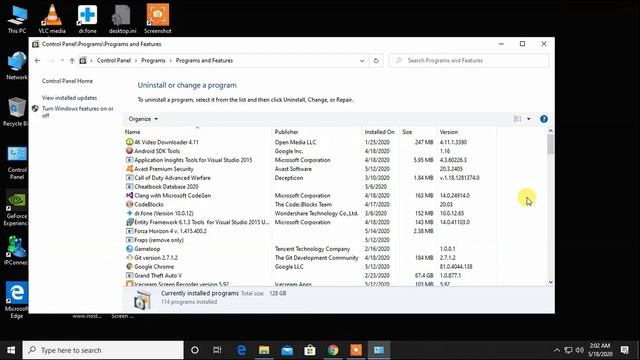
Task: Sort by Publisher column header
Action: [317, 132]
